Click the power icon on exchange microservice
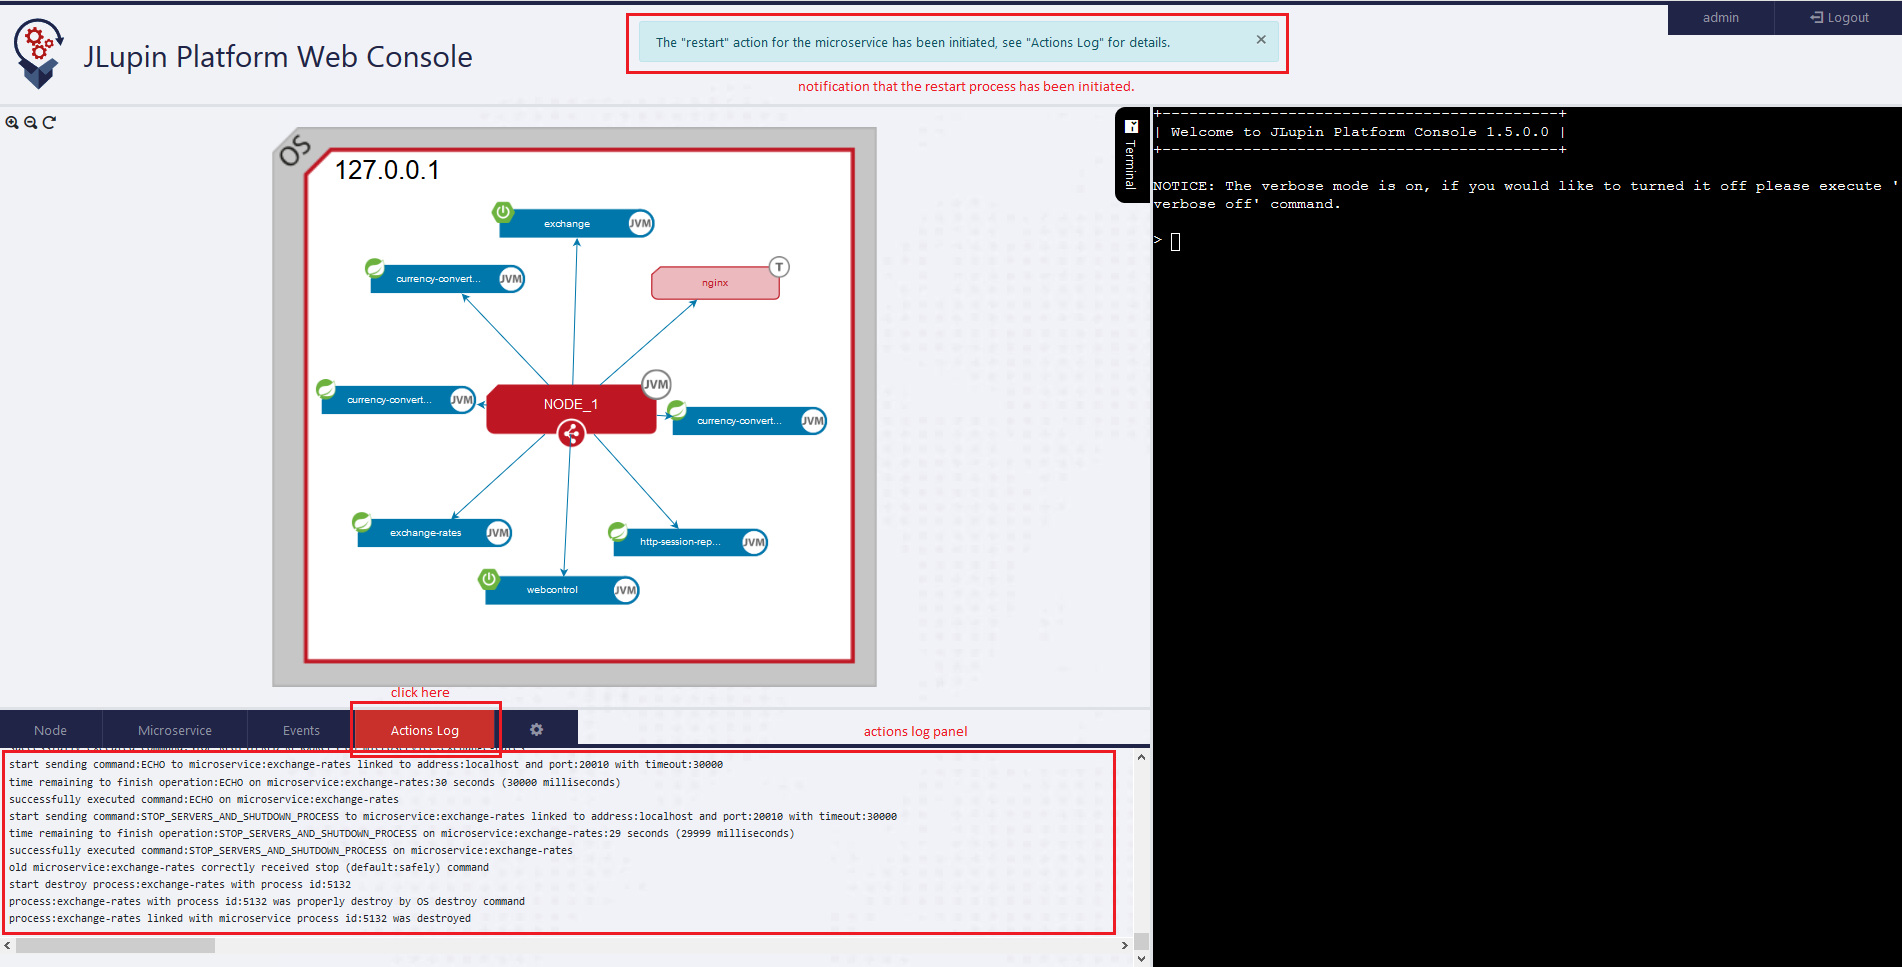 click(x=503, y=212)
